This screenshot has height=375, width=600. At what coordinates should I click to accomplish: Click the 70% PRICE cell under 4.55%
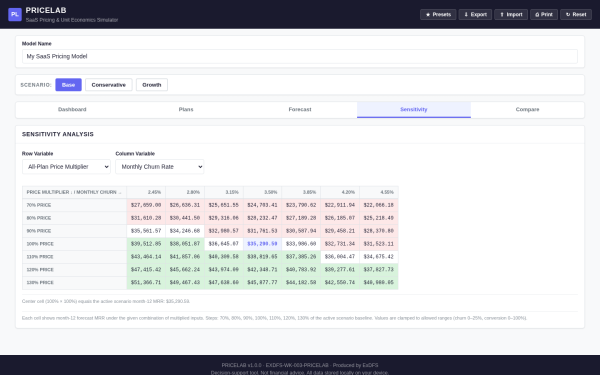tap(379, 205)
